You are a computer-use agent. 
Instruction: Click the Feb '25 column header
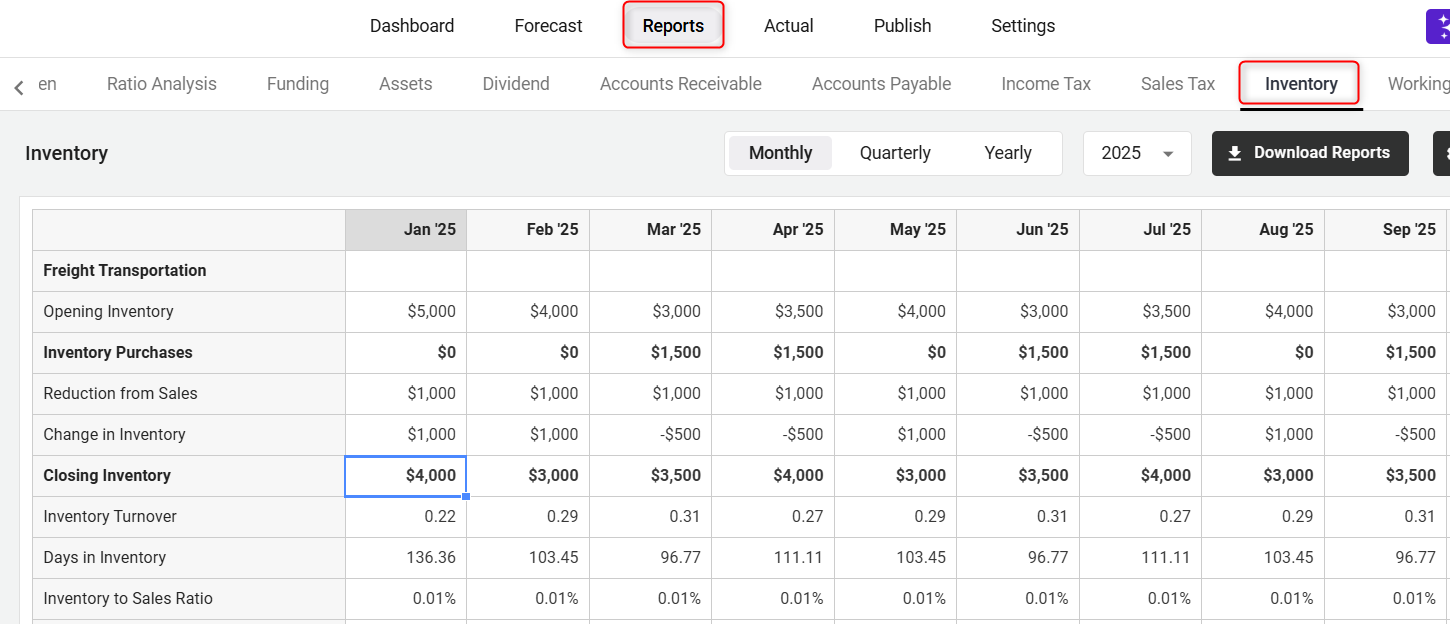point(528,230)
